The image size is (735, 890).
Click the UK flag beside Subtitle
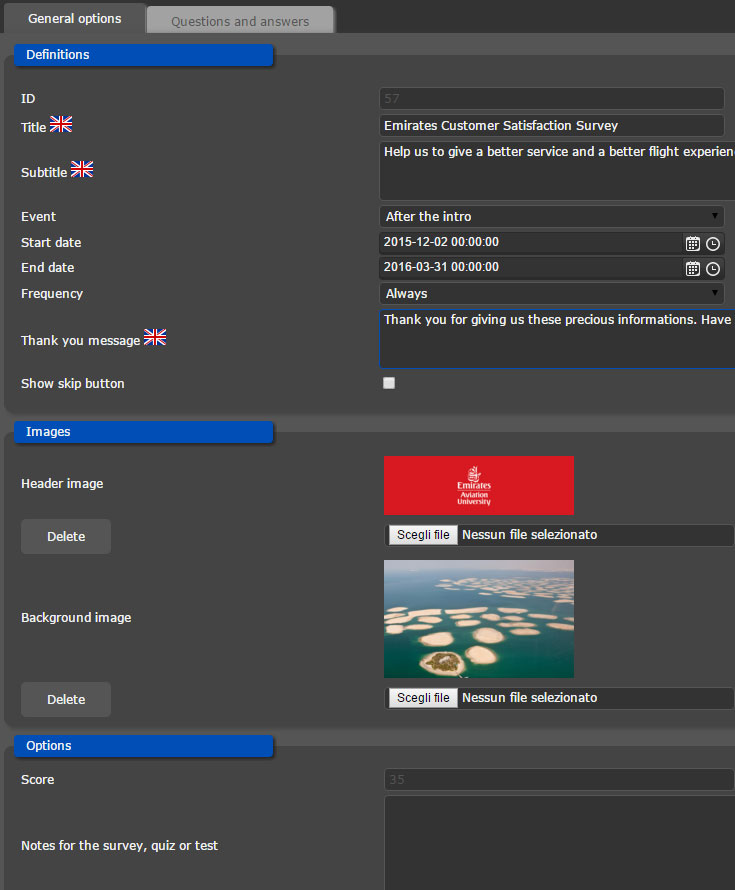tap(82, 169)
